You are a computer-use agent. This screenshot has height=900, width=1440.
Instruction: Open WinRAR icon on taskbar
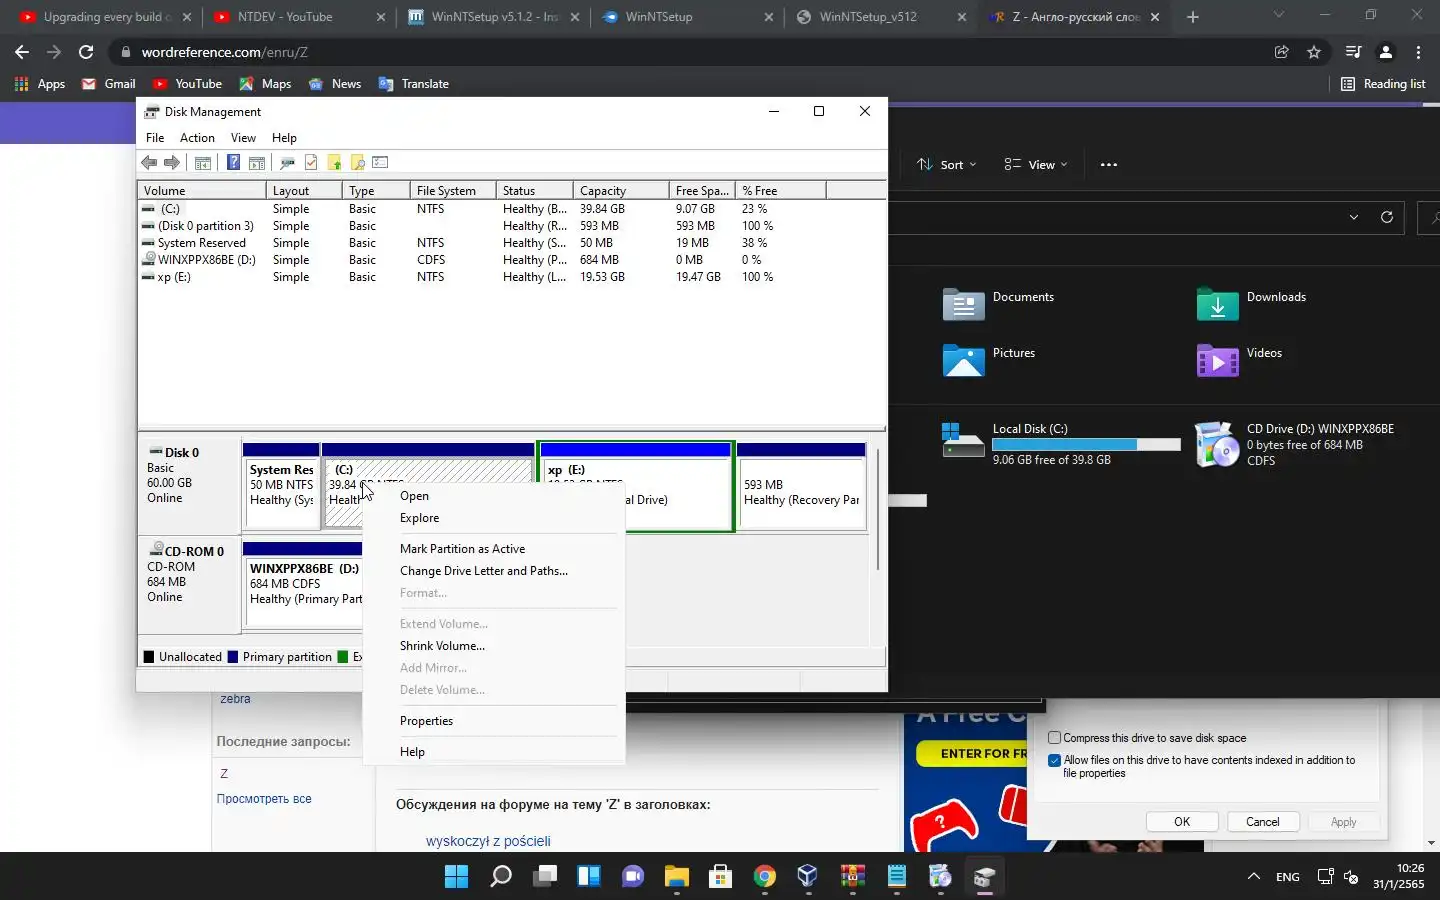click(852, 877)
